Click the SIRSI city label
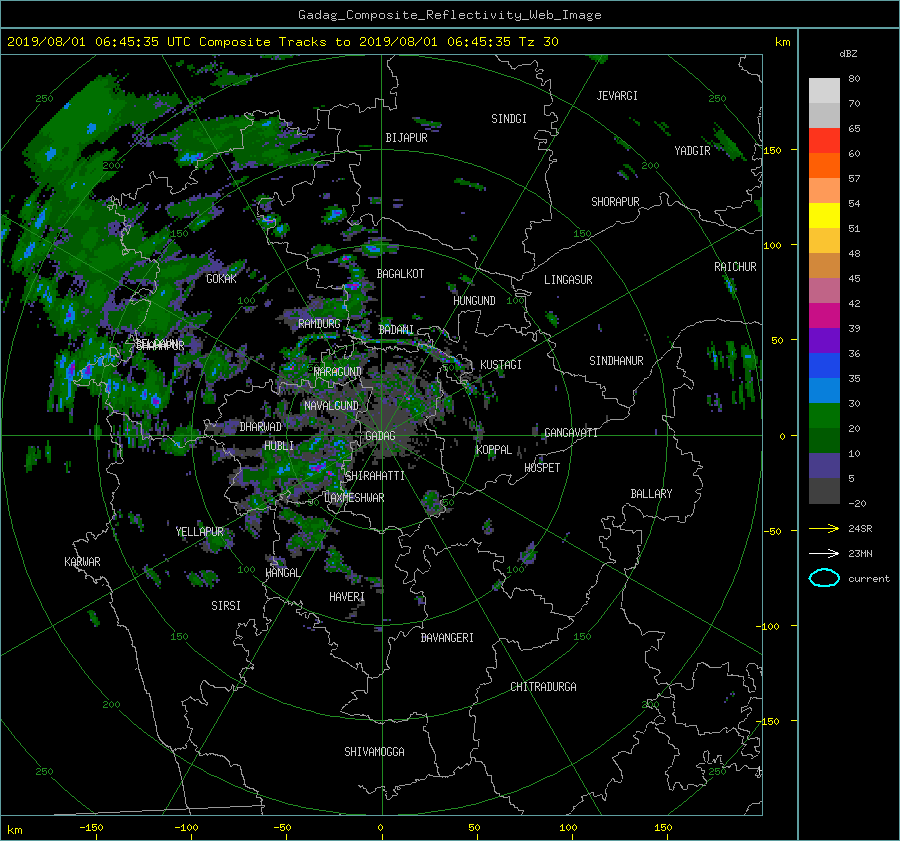The height and width of the screenshot is (841, 900). [x=226, y=606]
